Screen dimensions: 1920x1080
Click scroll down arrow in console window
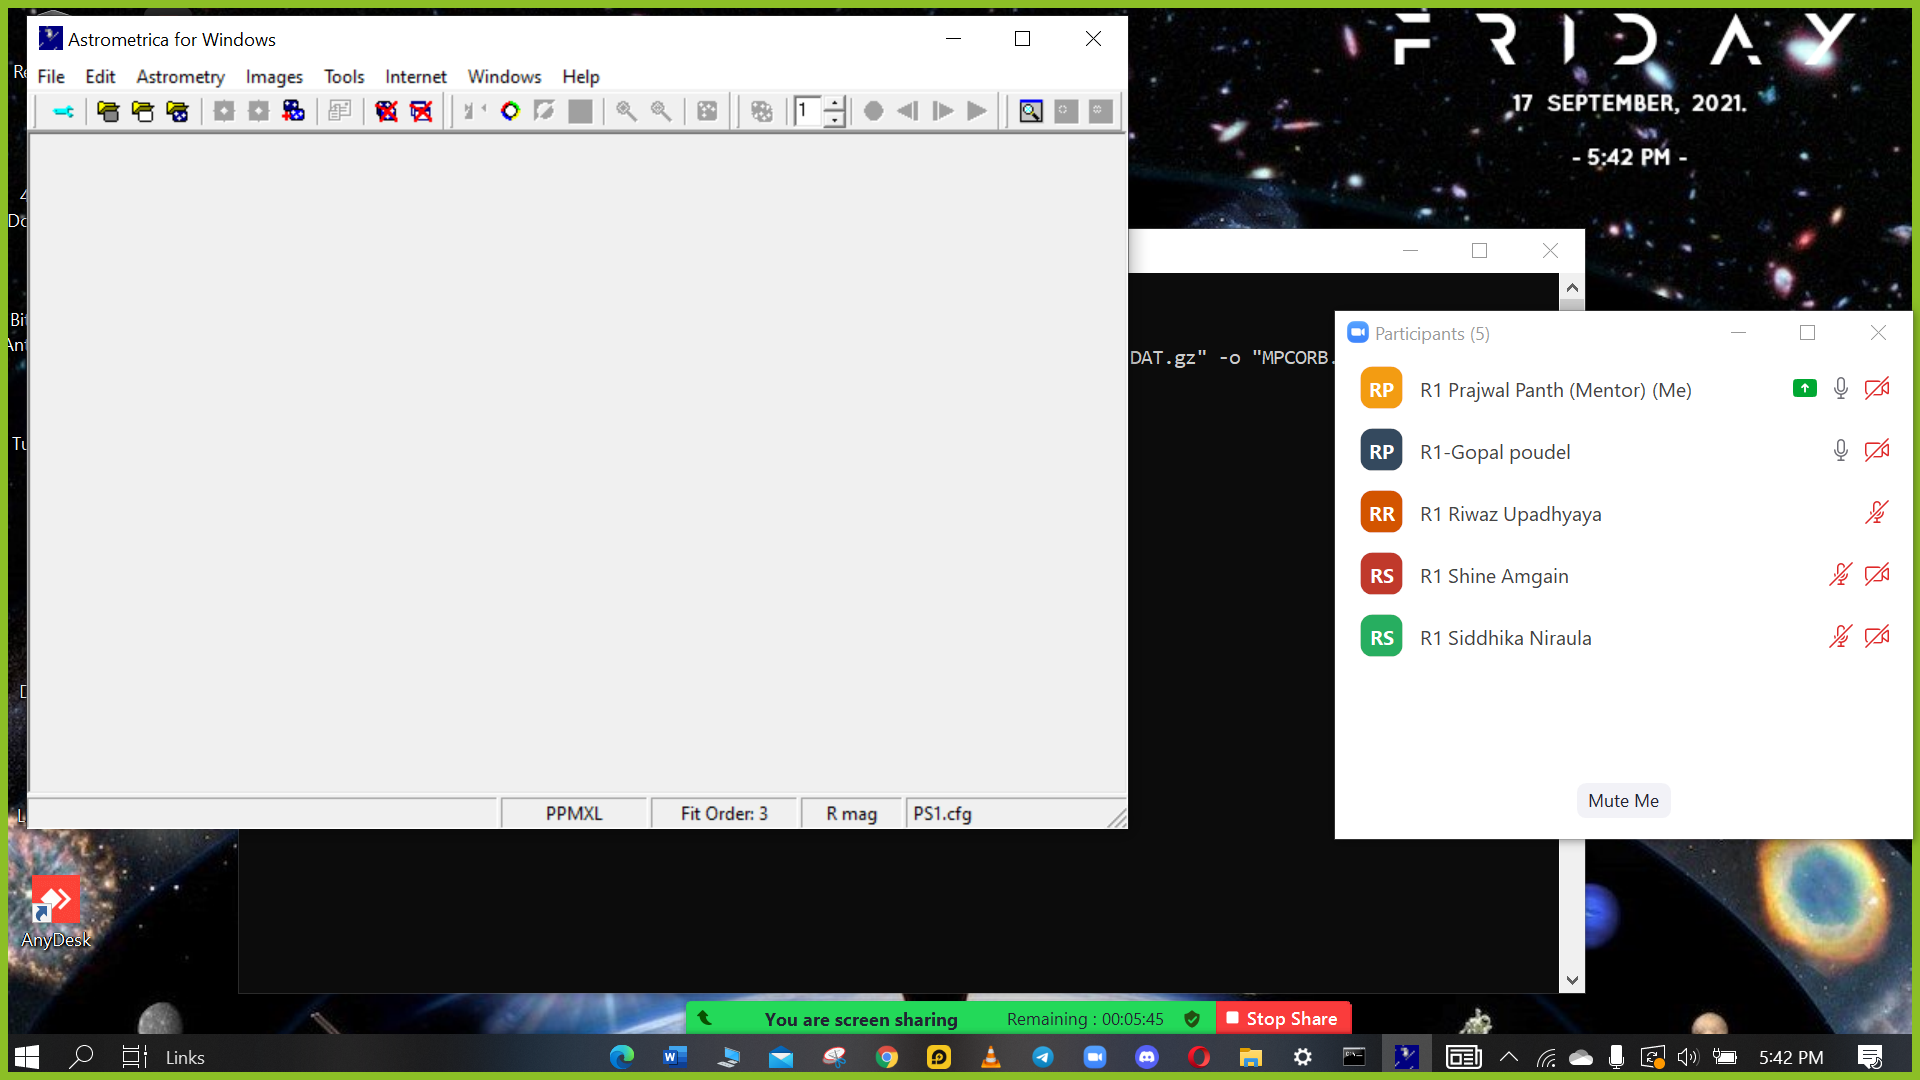click(x=1572, y=980)
